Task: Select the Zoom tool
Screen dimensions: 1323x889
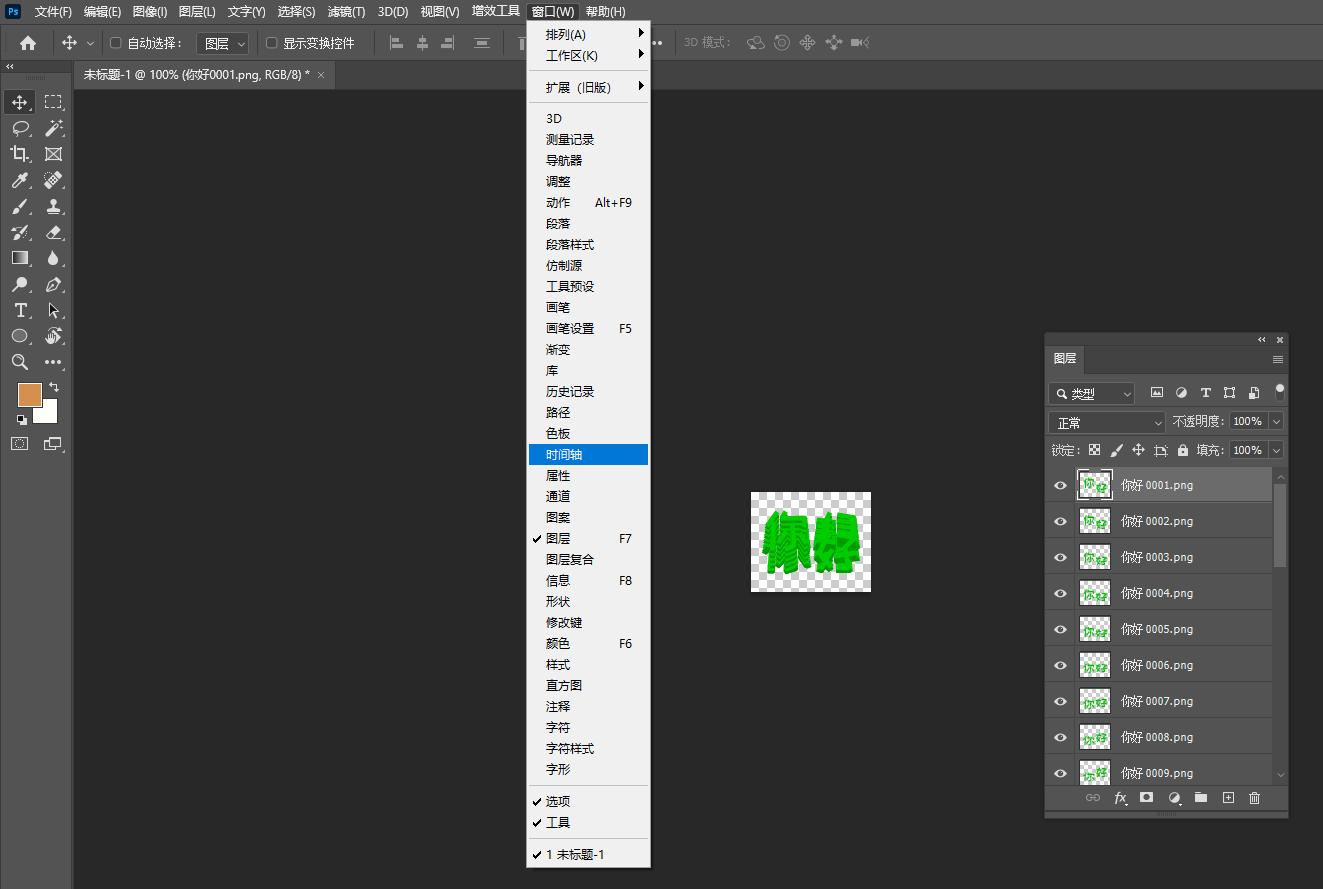Action: pos(20,363)
